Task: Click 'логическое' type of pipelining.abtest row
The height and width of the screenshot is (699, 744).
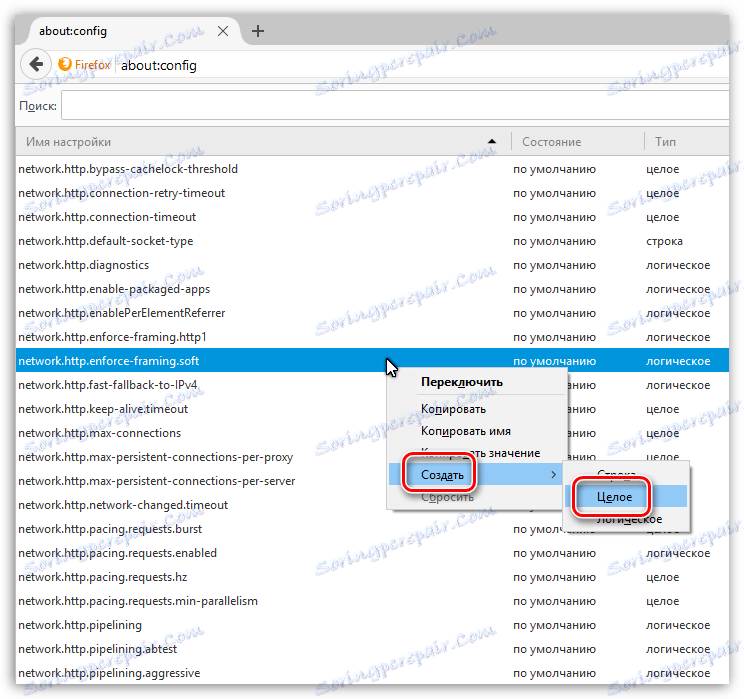Action: click(x=678, y=649)
